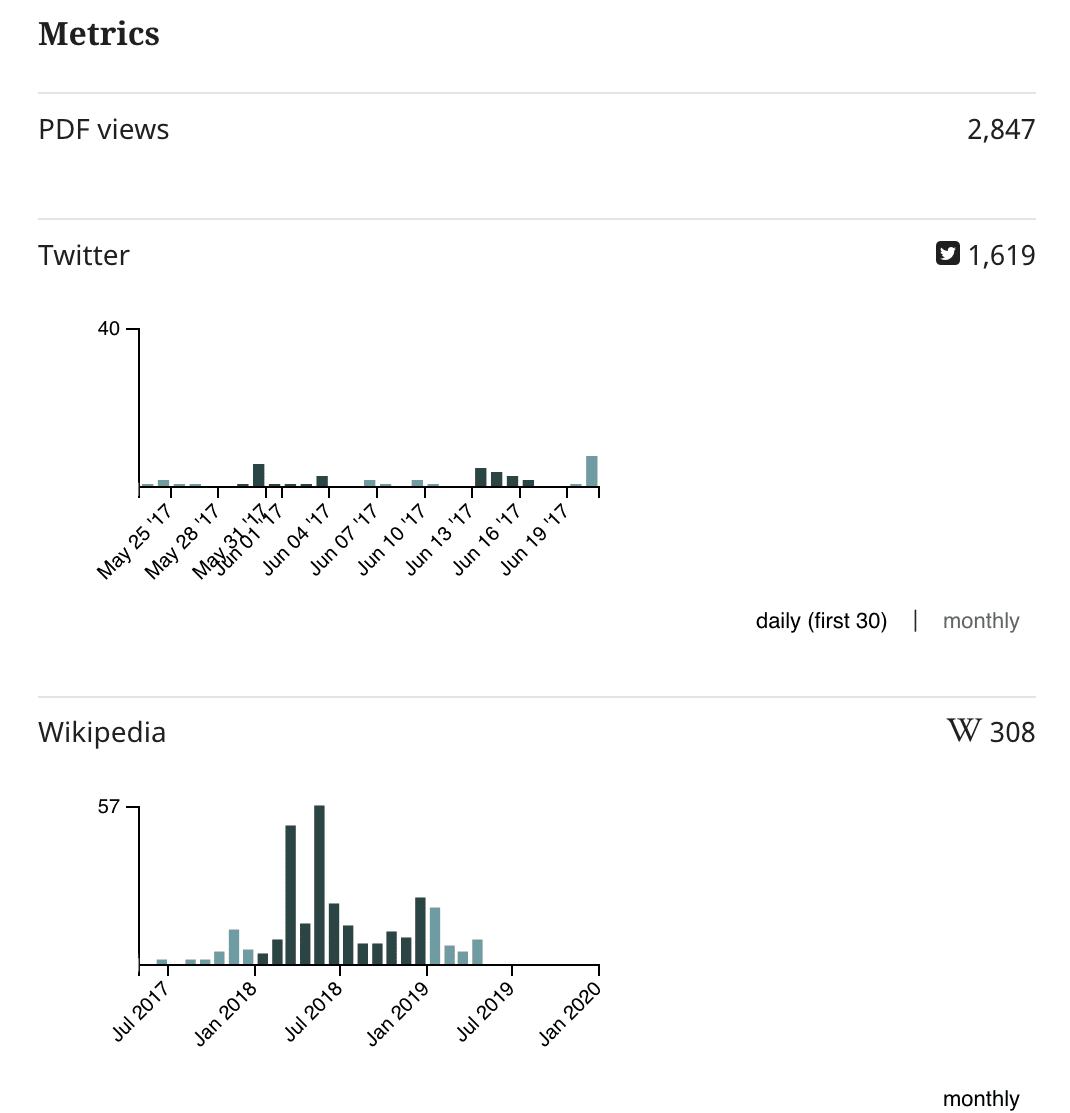Click the dark Twitter bar near May 31 '17
The image size is (1070, 1113).
click(x=258, y=475)
